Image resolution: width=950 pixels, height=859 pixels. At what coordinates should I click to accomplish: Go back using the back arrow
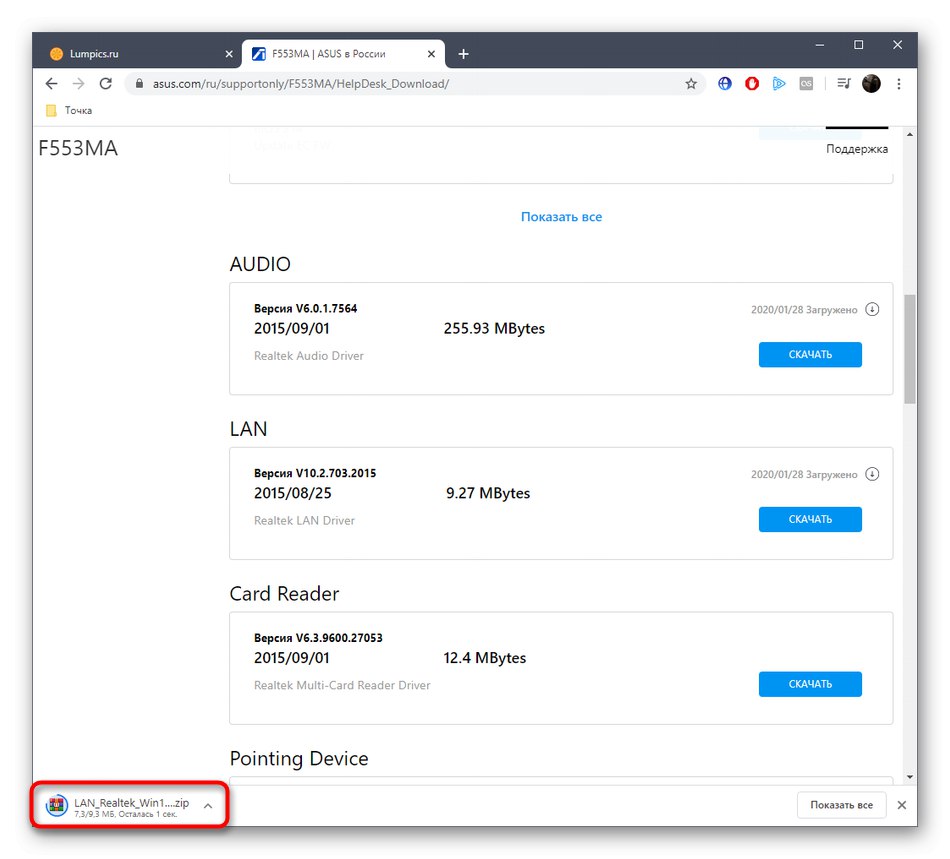pyautogui.click(x=51, y=84)
